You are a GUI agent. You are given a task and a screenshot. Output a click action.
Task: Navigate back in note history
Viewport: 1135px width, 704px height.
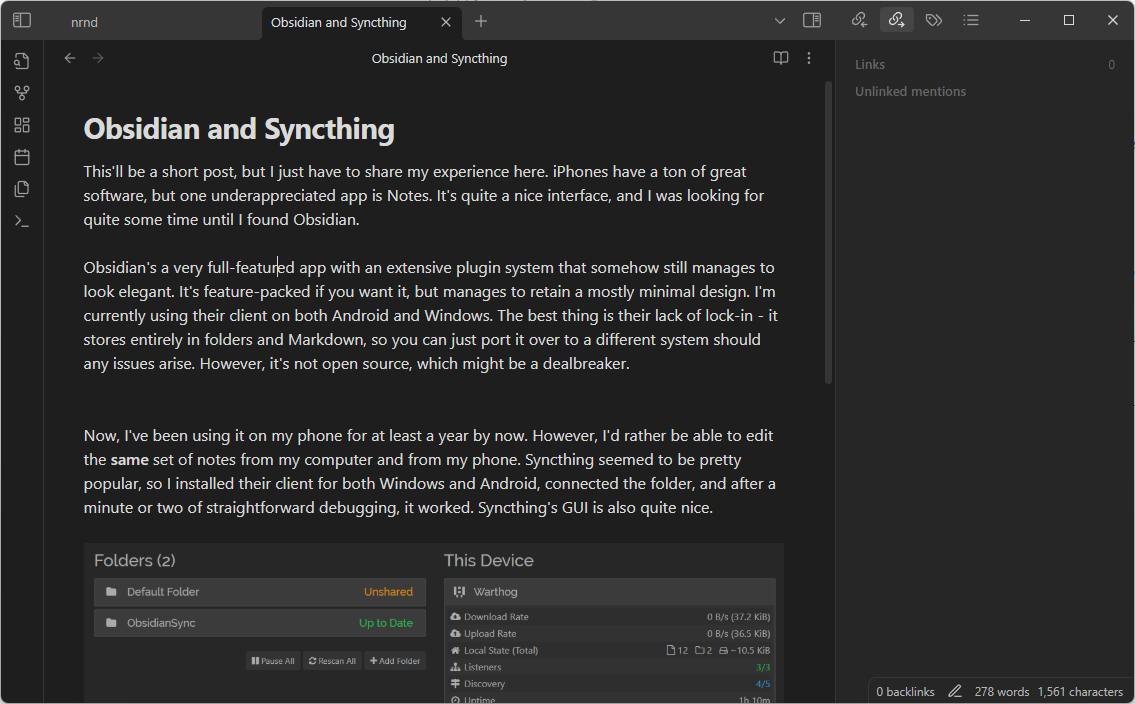pos(69,59)
